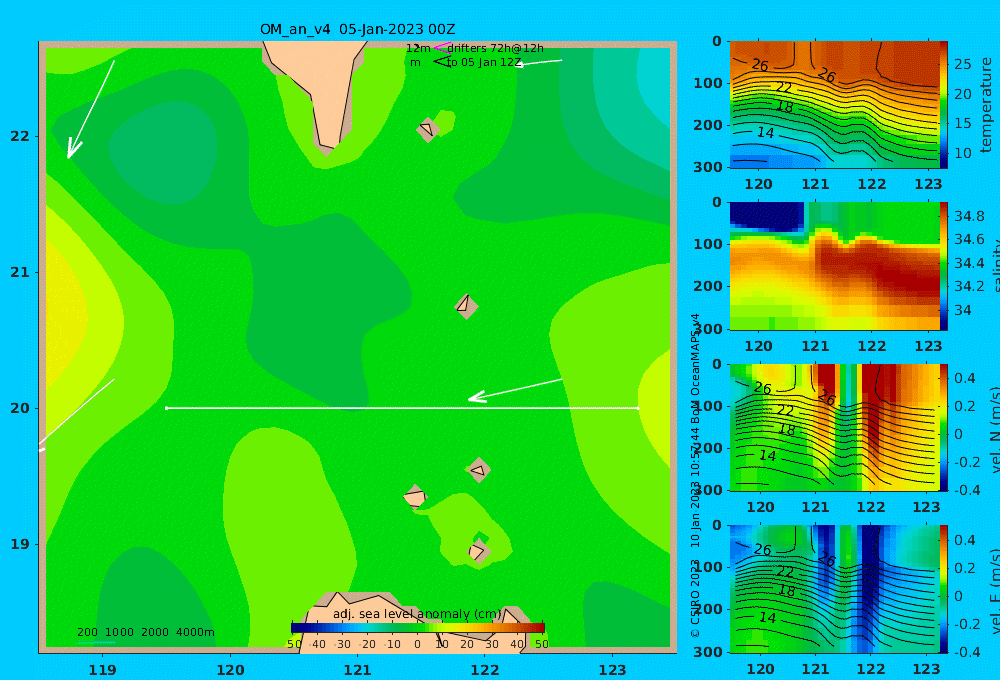Click depth label 300 on salinity plot
Screen dimensions: 1000x680
708,329
